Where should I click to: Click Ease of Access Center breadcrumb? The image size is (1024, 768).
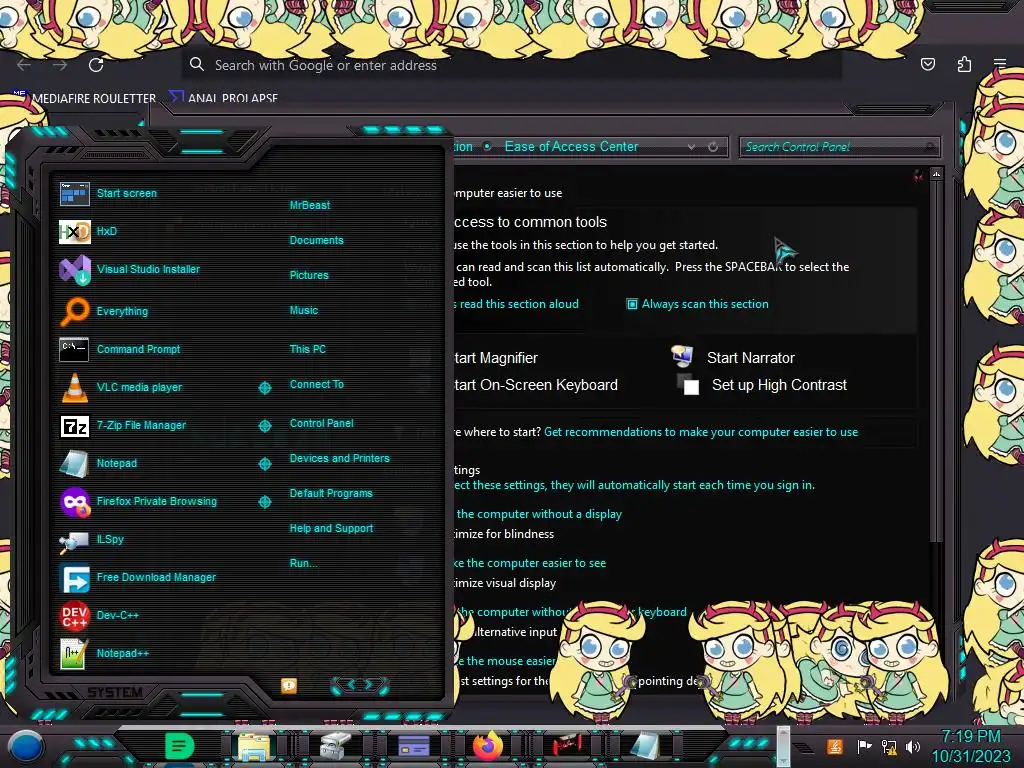[571, 147]
